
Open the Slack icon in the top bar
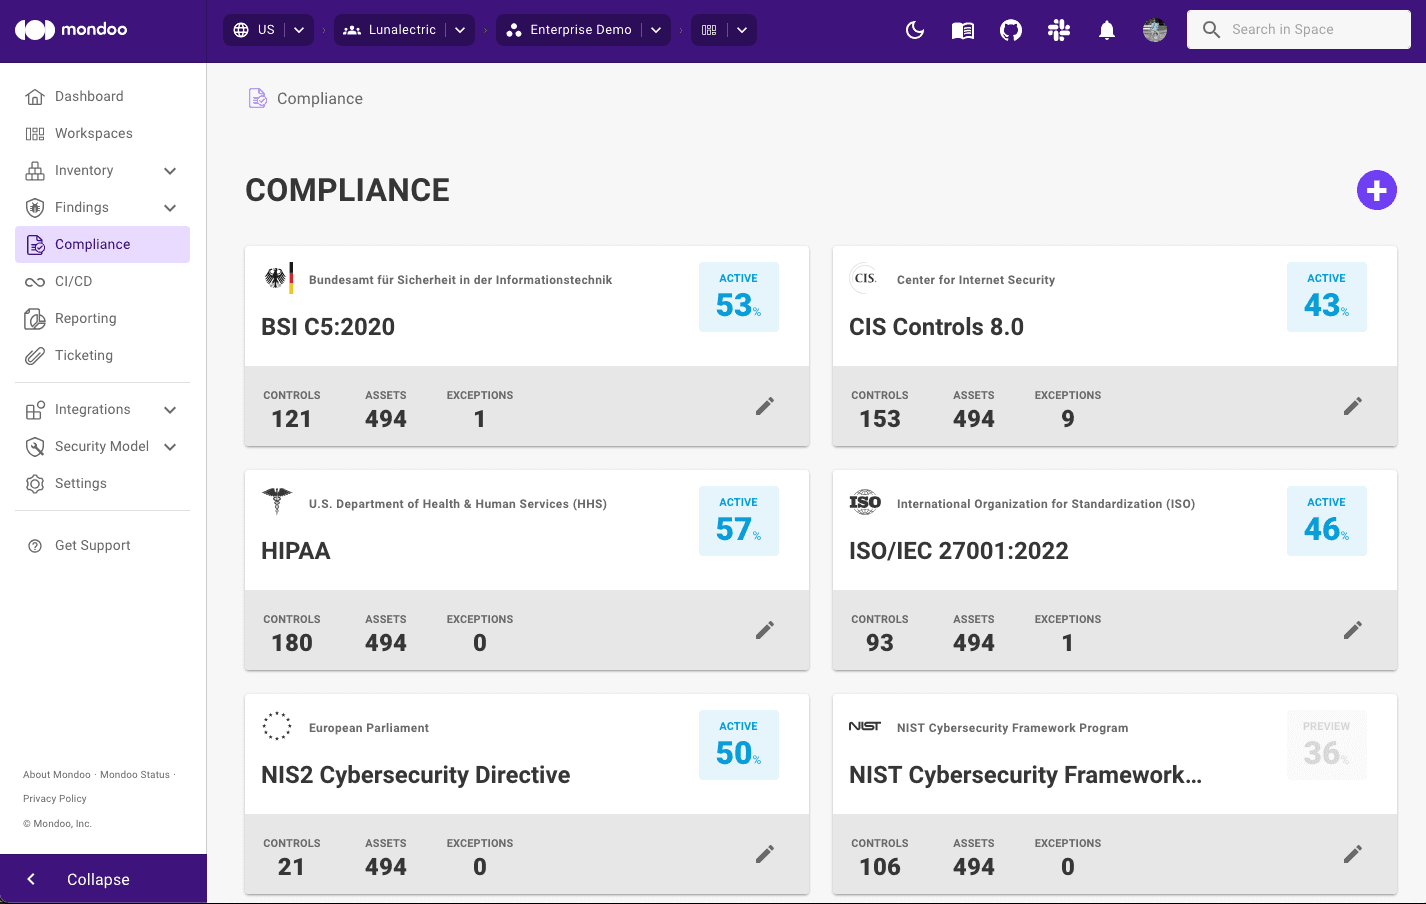pos(1058,29)
